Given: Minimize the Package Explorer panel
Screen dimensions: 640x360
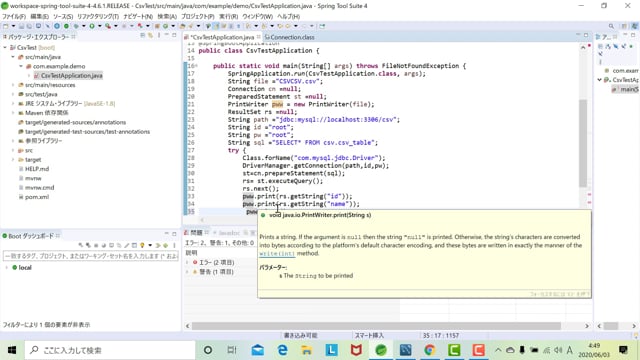Looking at the screenshot, I should [167, 35].
